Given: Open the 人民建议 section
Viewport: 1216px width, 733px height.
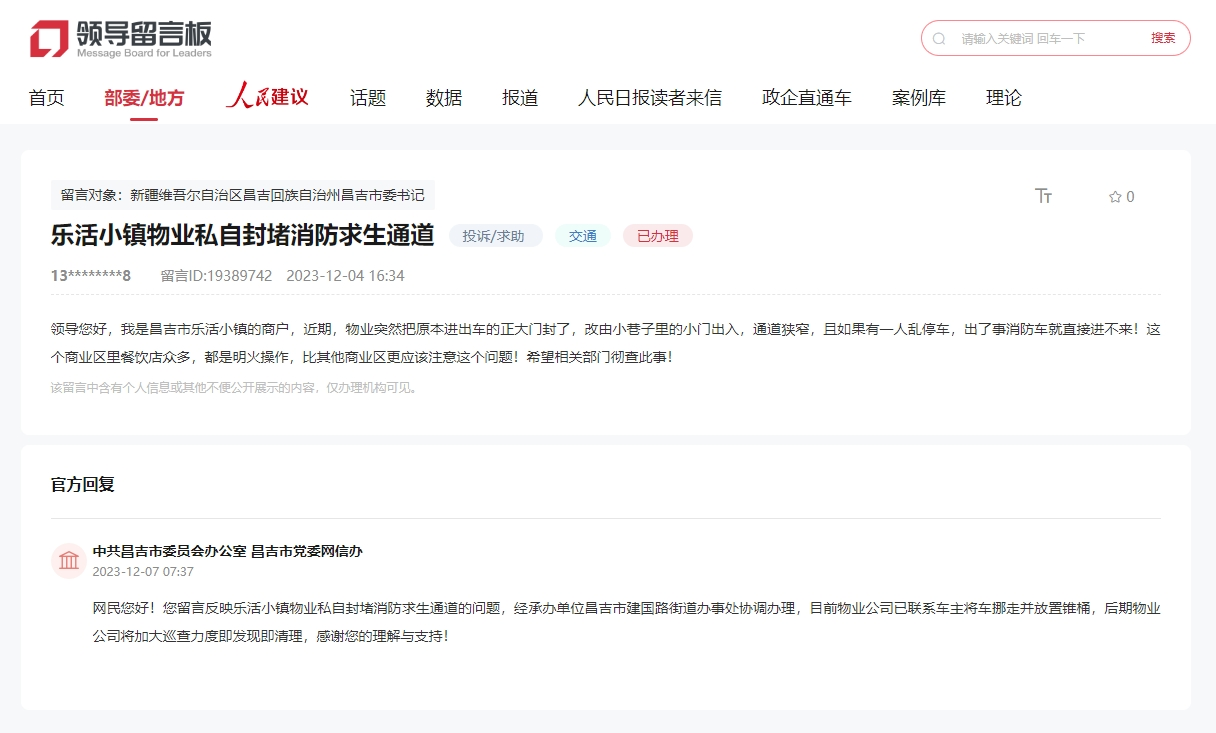Looking at the screenshot, I should [x=267, y=97].
